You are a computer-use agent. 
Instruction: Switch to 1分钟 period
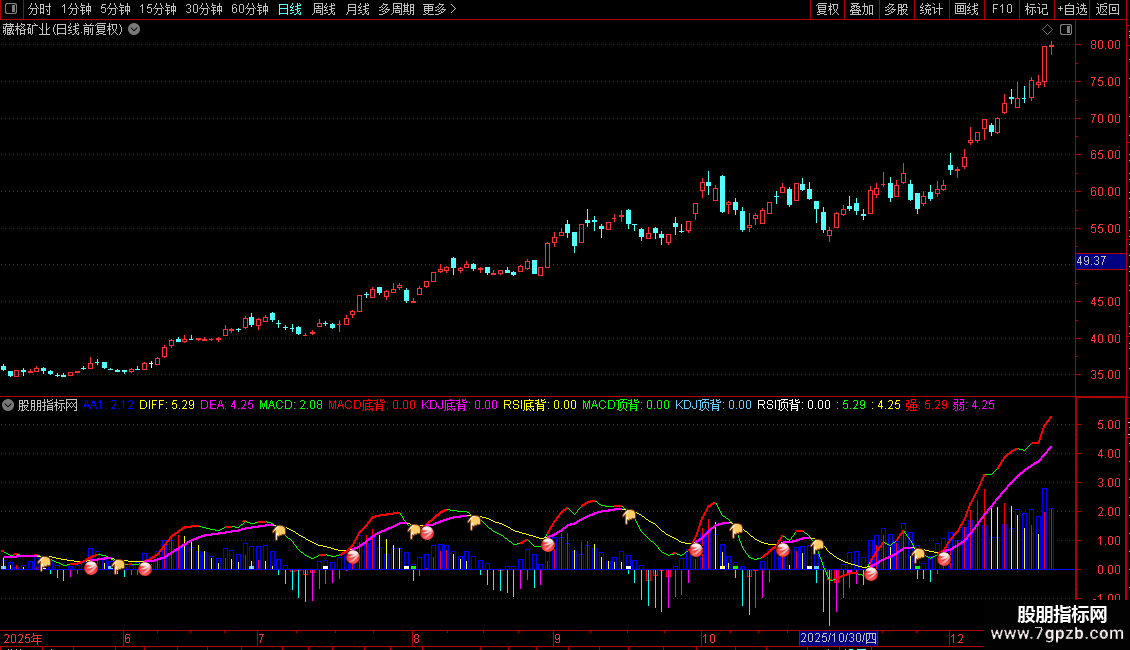(x=76, y=9)
